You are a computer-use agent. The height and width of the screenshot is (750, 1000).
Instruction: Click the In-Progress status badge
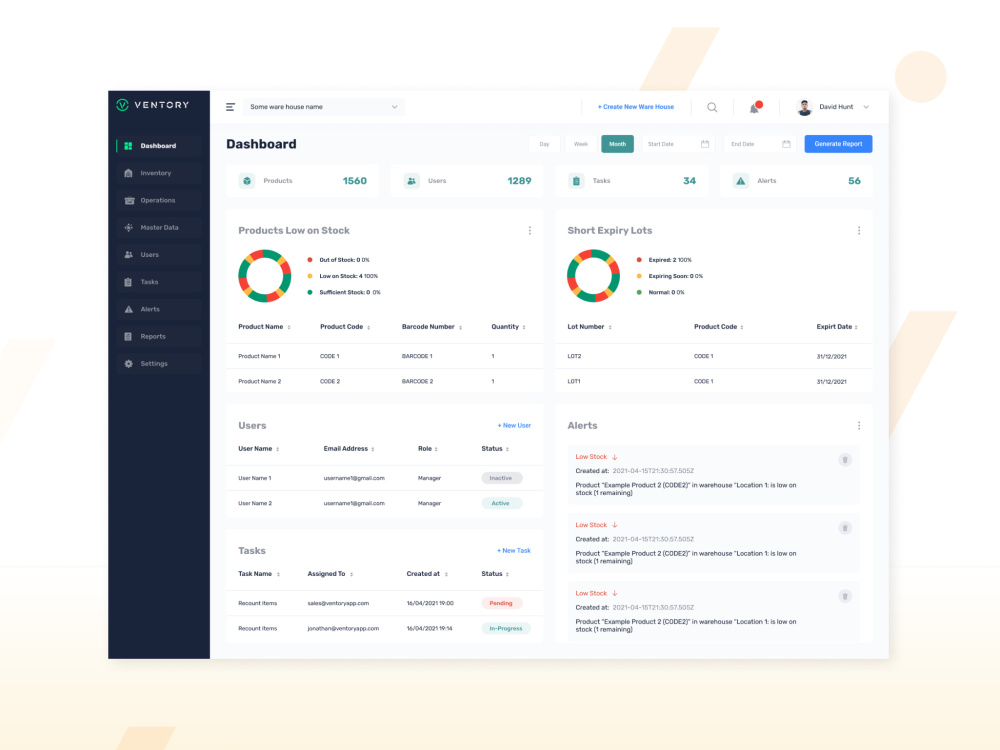tap(506, 629)
